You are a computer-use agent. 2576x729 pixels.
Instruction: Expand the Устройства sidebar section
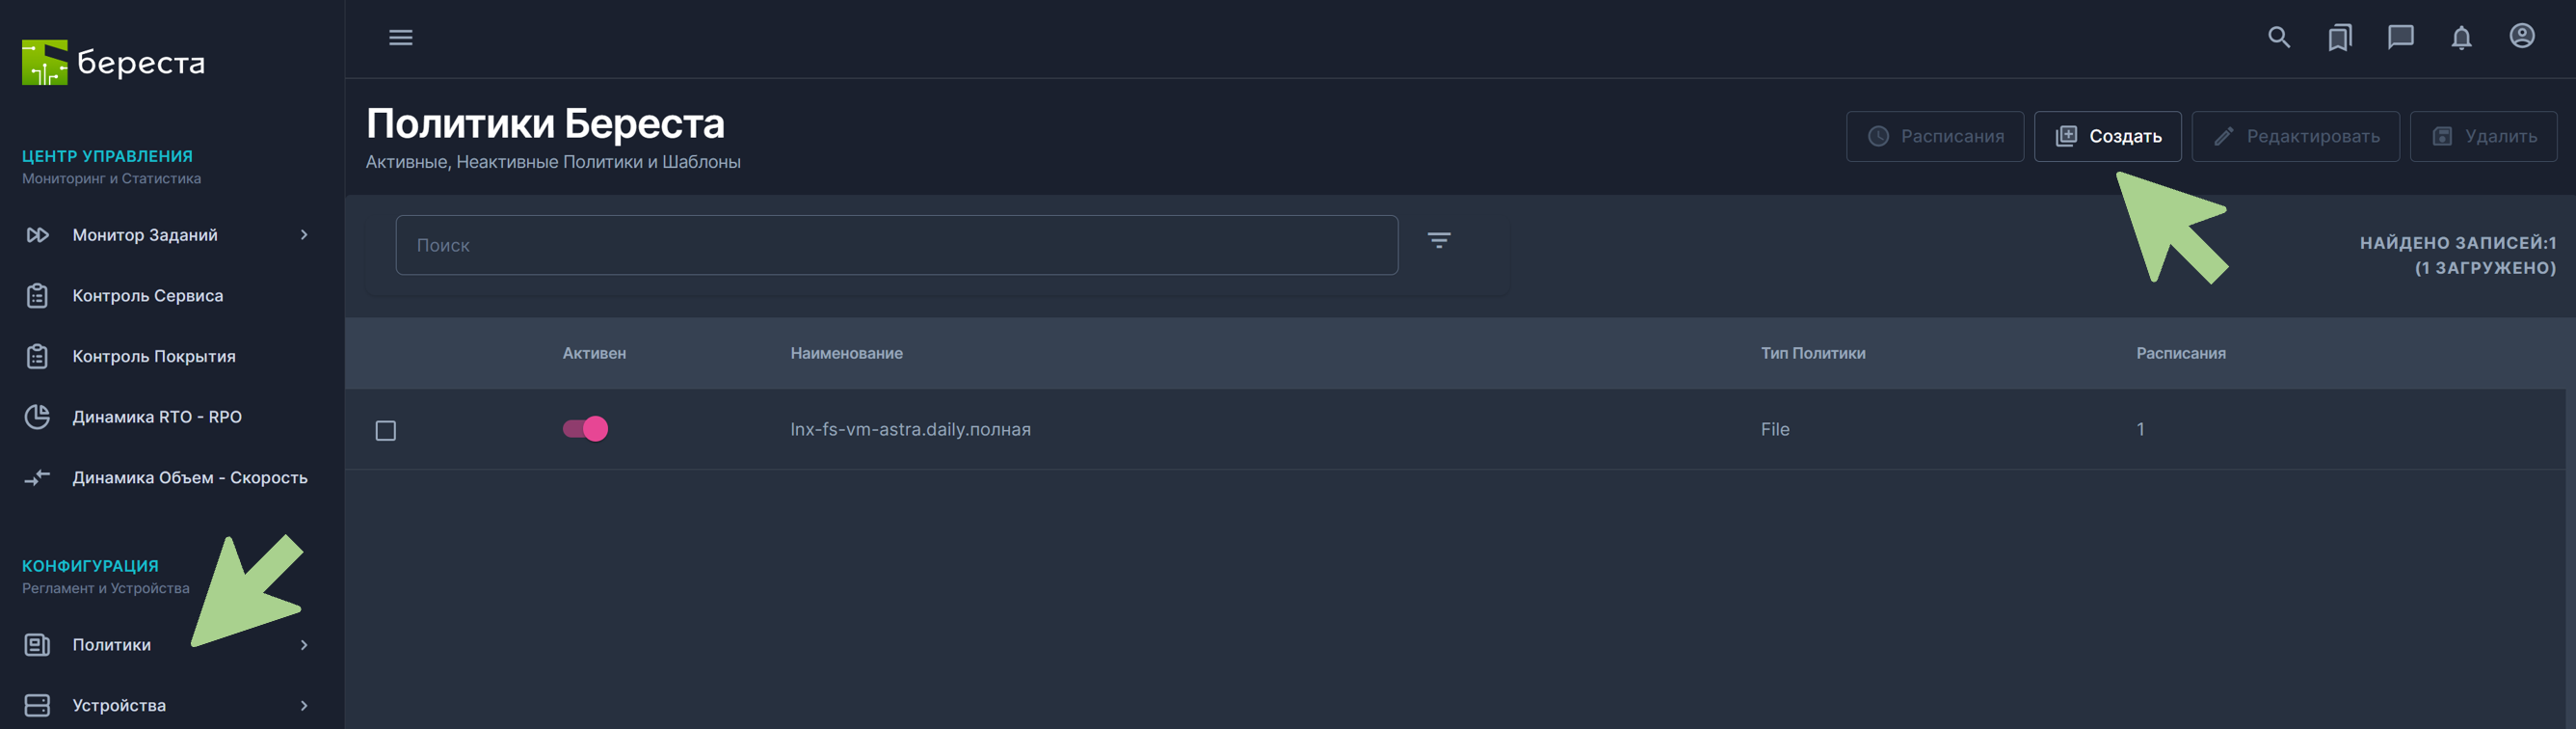coord(304,706)
